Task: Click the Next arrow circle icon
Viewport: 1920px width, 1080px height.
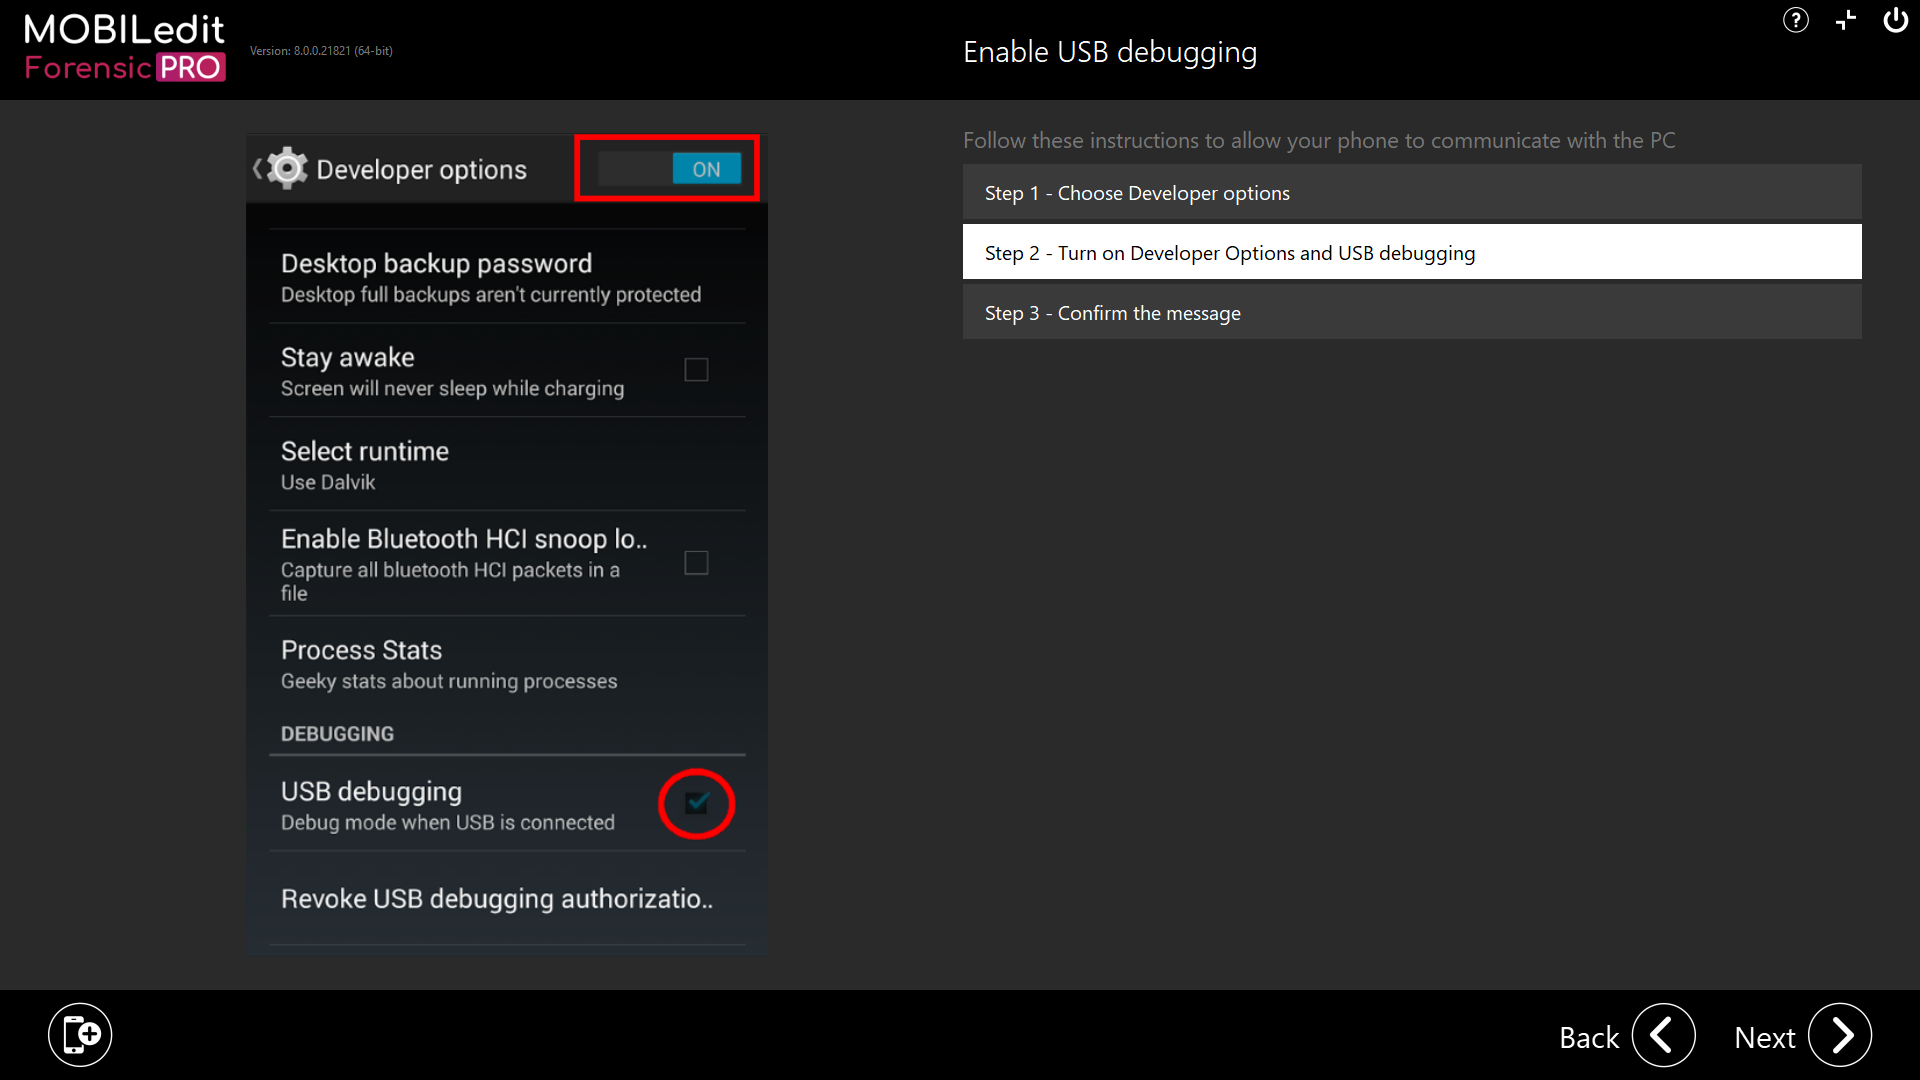Action: pos(1841,1036)
